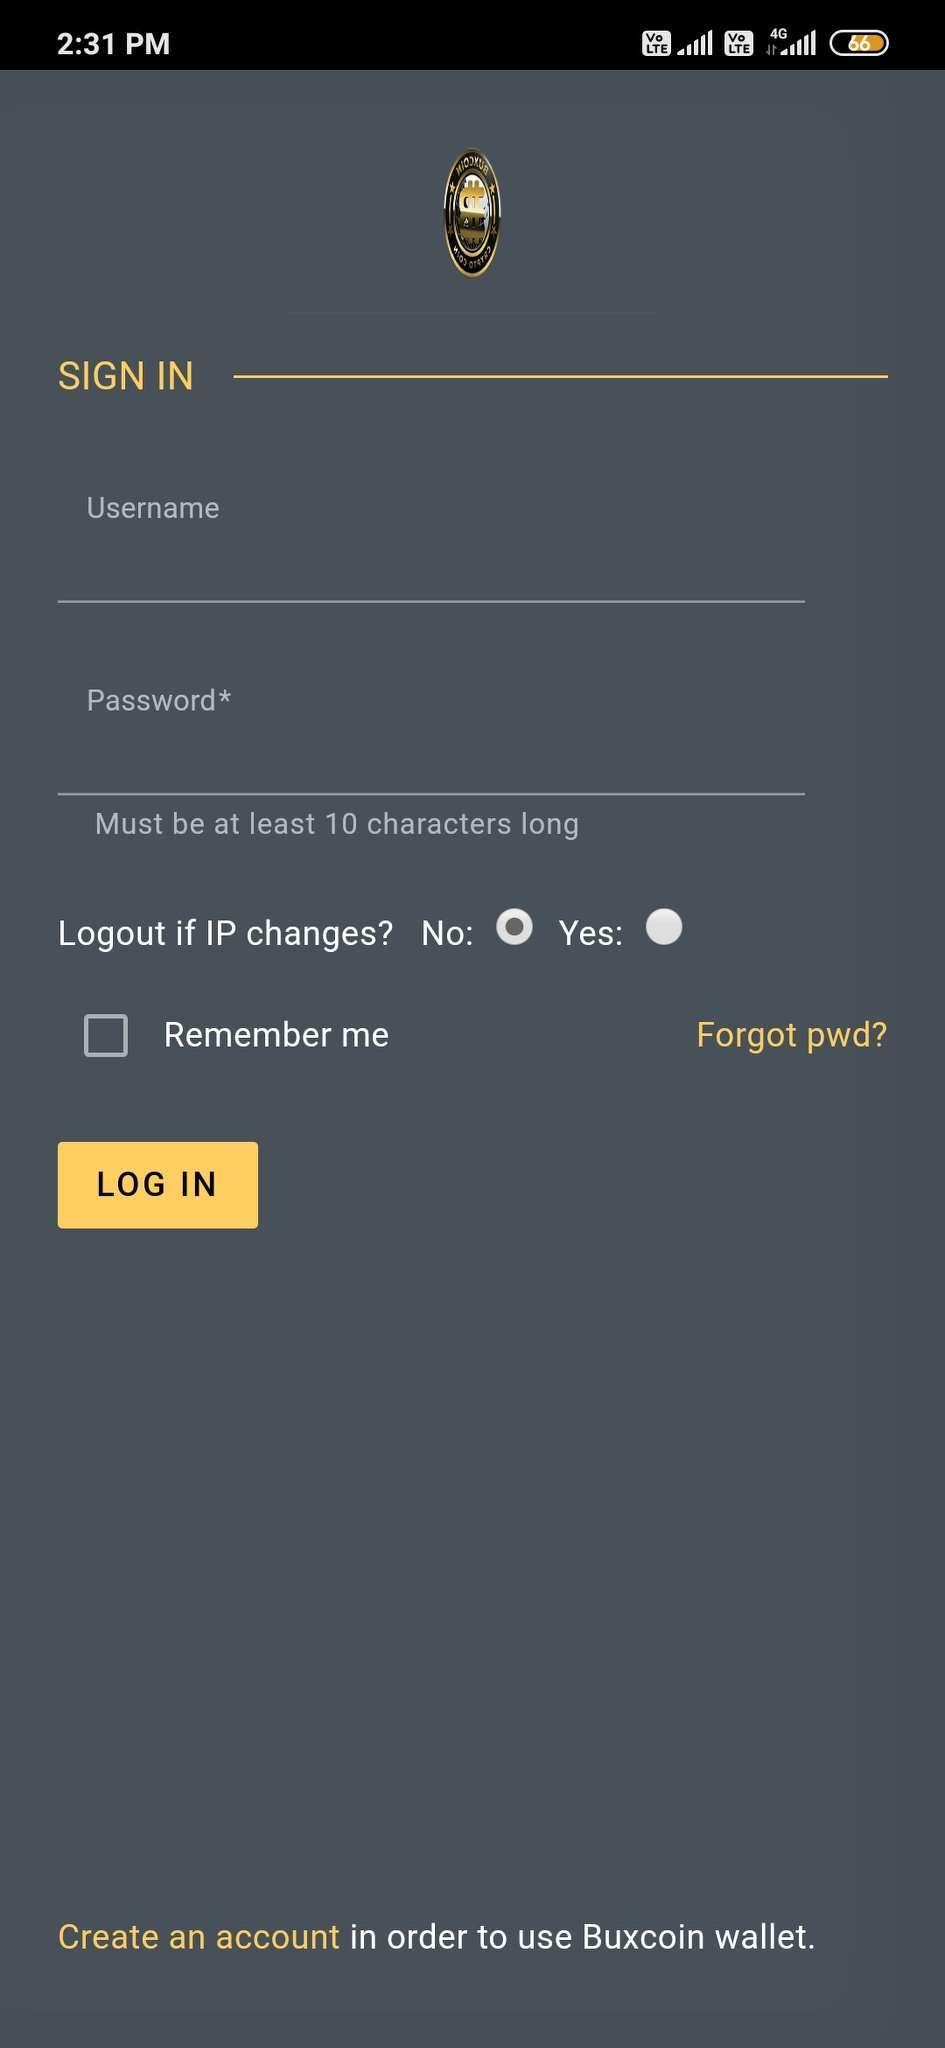Tap the Buxcoin wallet footer text
Screen dimensions: 945x2048
pyautogui.click(x=583, y=1937)
